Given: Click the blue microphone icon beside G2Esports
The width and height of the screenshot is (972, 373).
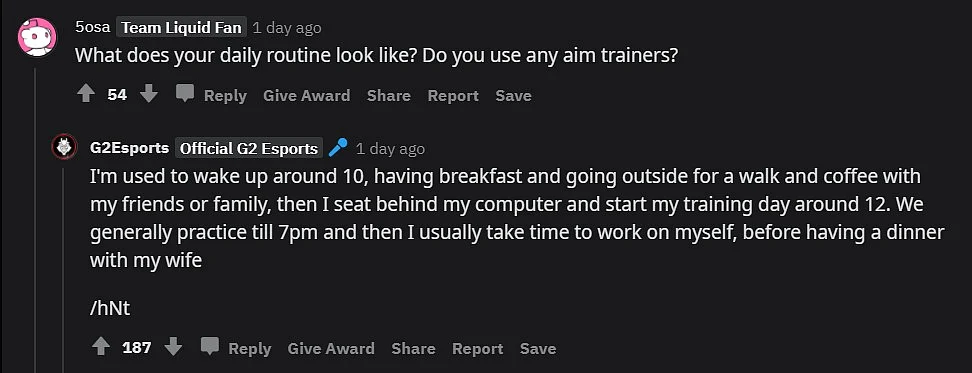Looking at the screenshot, I should click(x=338, y=147).
